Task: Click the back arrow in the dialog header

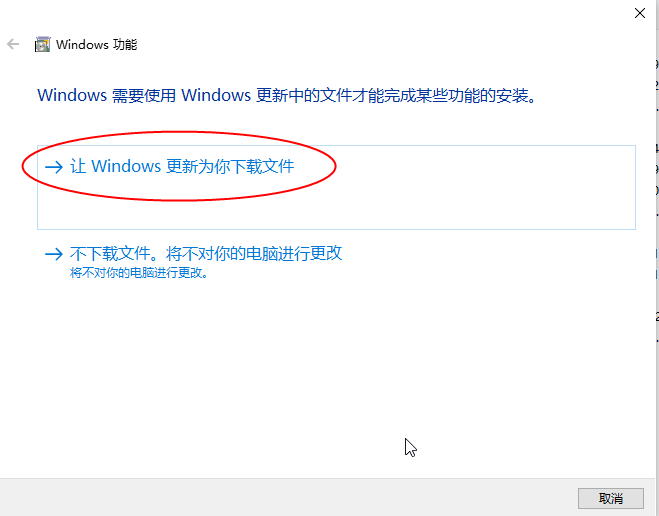Action: pos(13,44)
